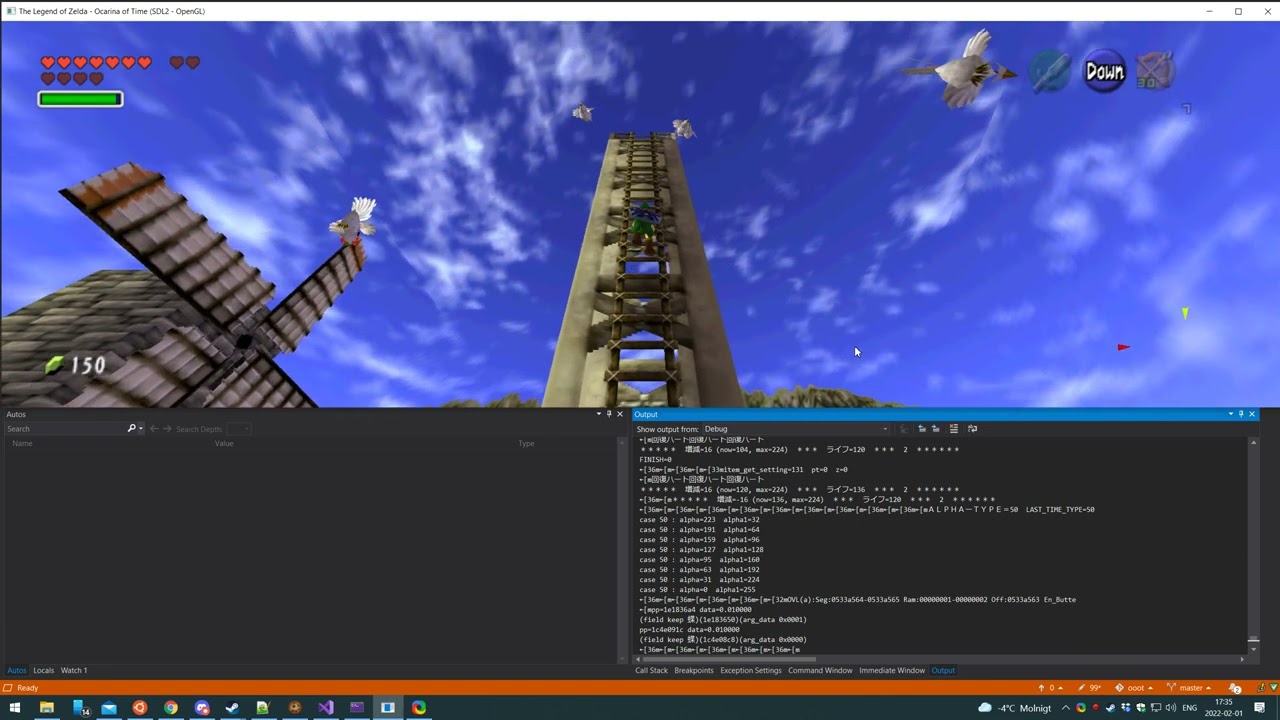This screenshot has height=720, width=1280.
Task: Toggle Word Wrap icon in Output toolbar
Action: click(x=972, y=429)
